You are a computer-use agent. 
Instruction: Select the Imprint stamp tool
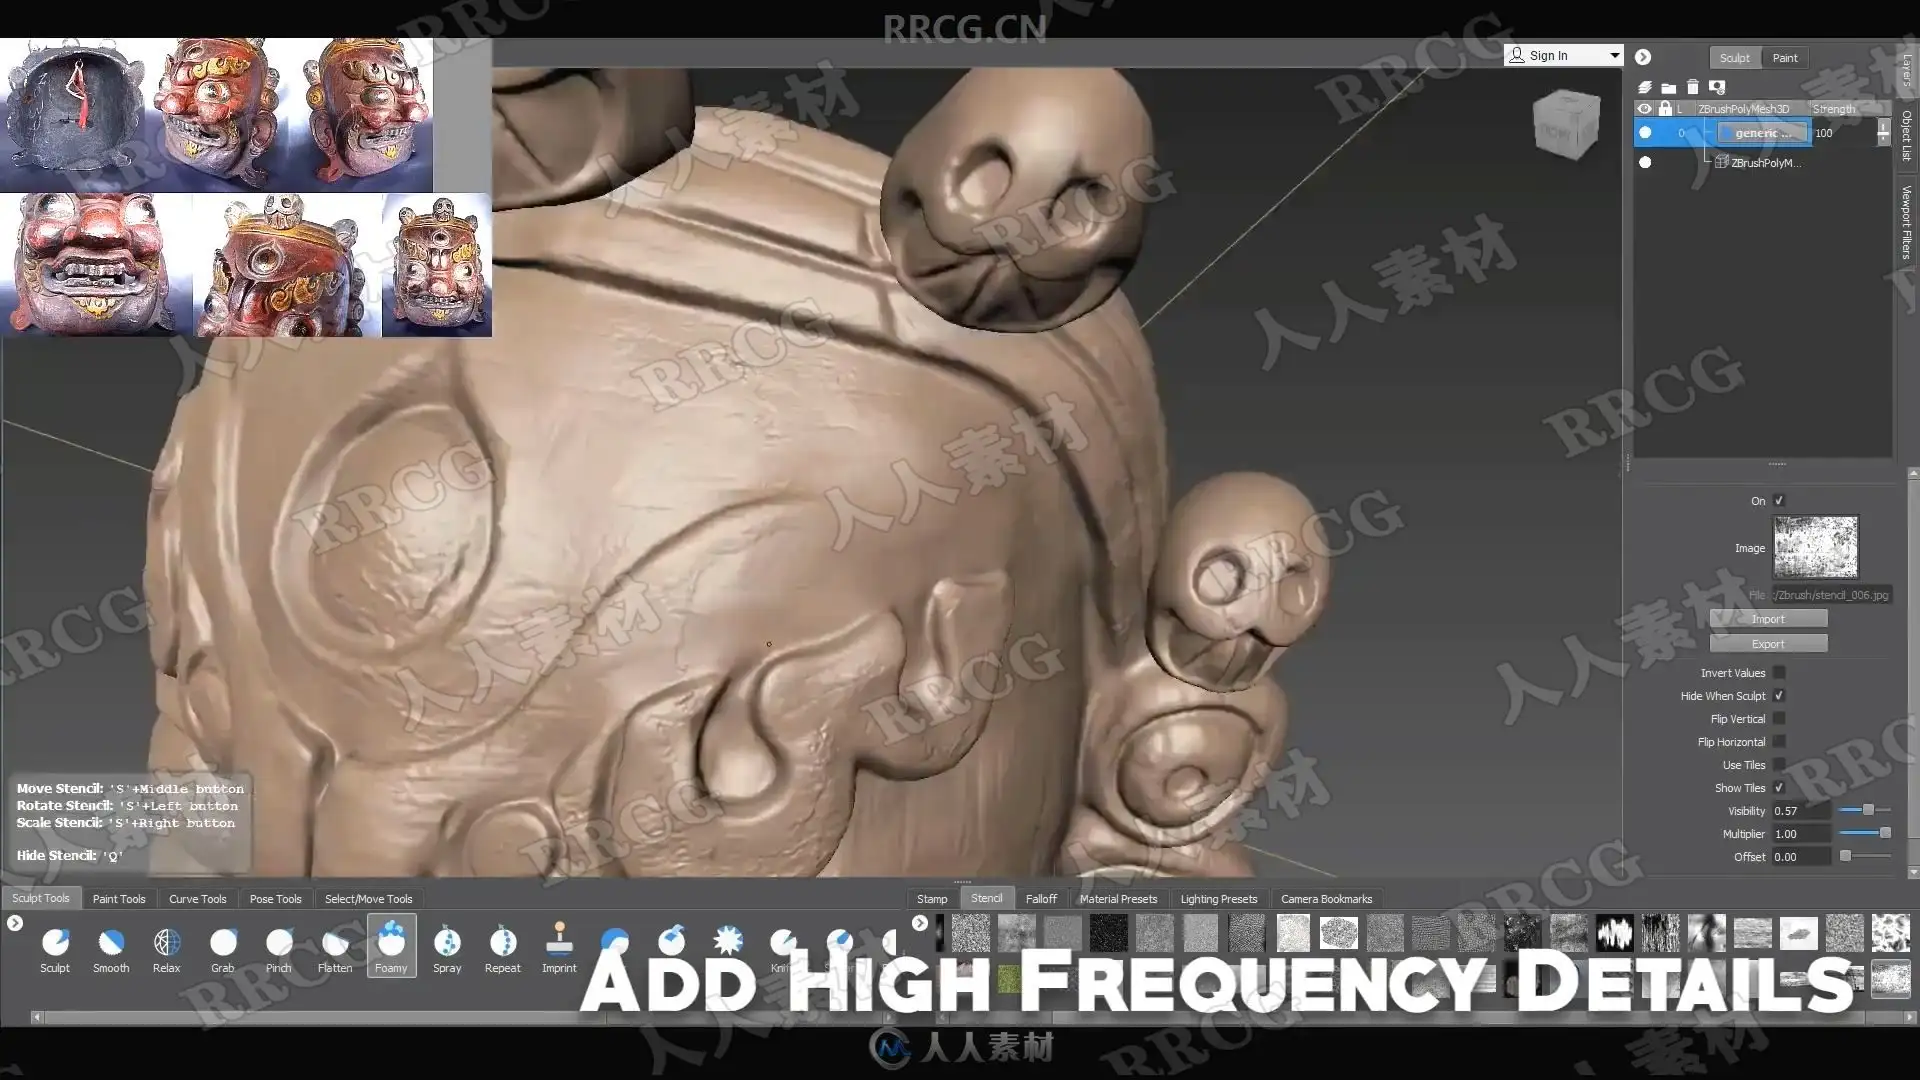559,949
